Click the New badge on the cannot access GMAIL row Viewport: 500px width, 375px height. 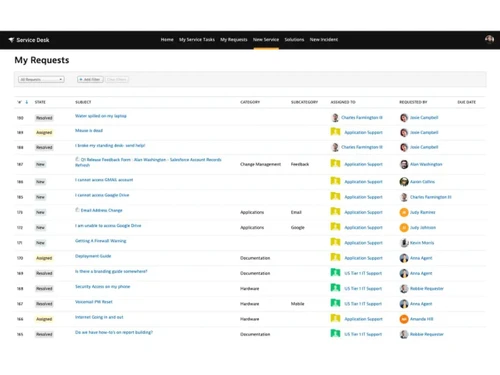40,182
